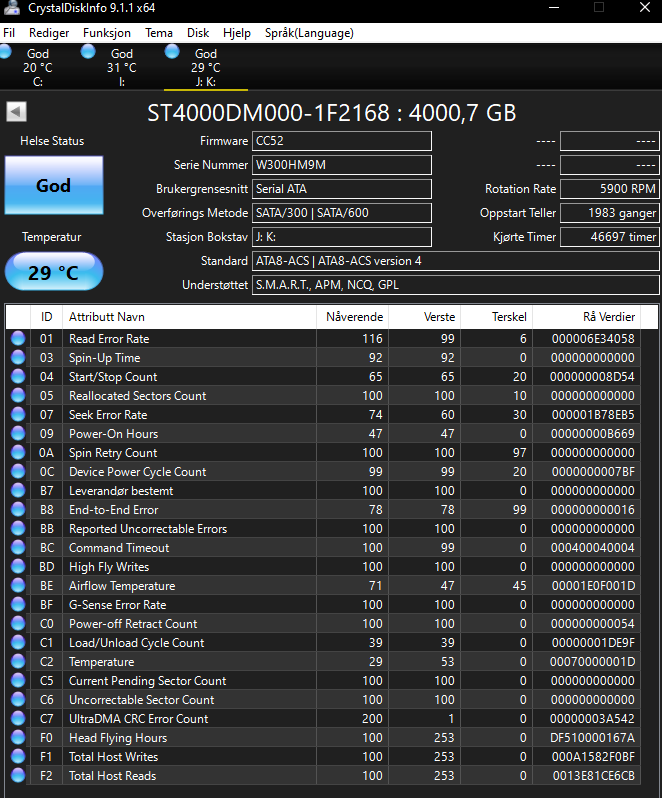Select the Total Host Reads attribute name
Screen dimensions: 662x798
112,776
